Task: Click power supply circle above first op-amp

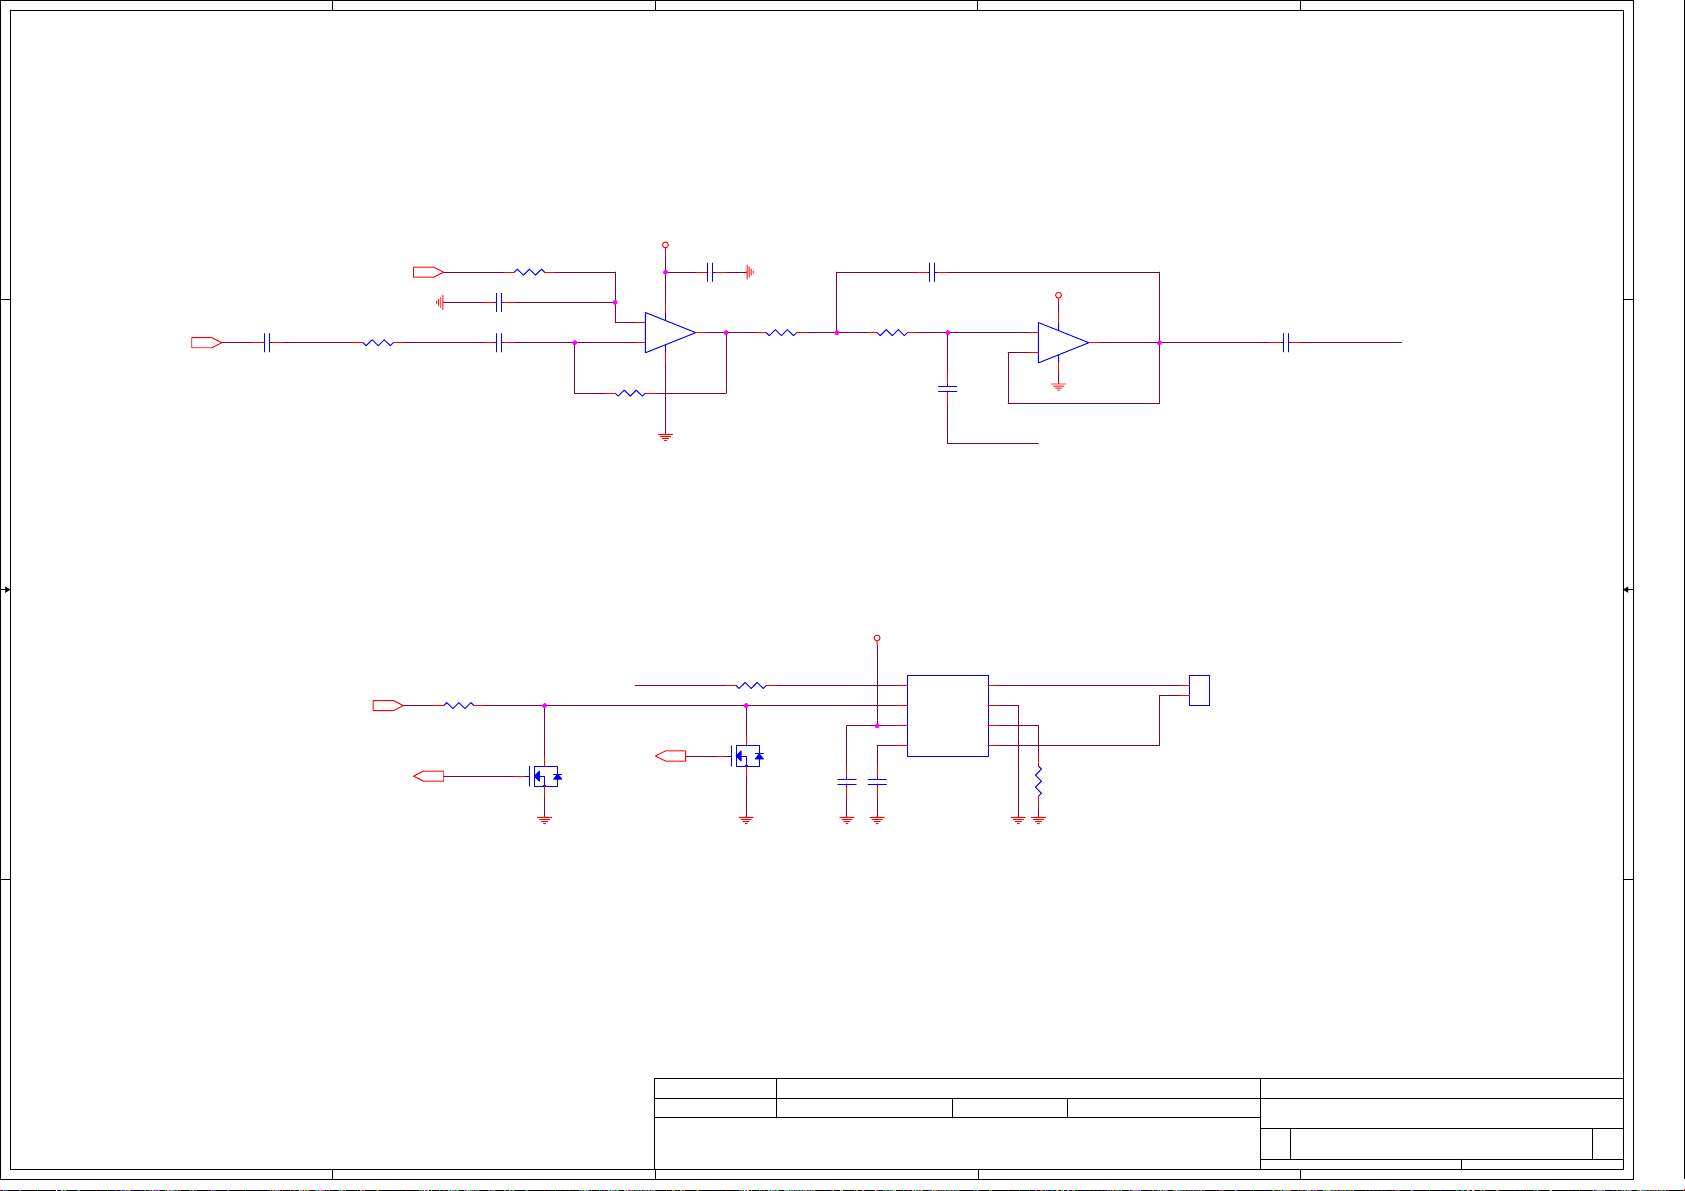Action: click(665, 245)
